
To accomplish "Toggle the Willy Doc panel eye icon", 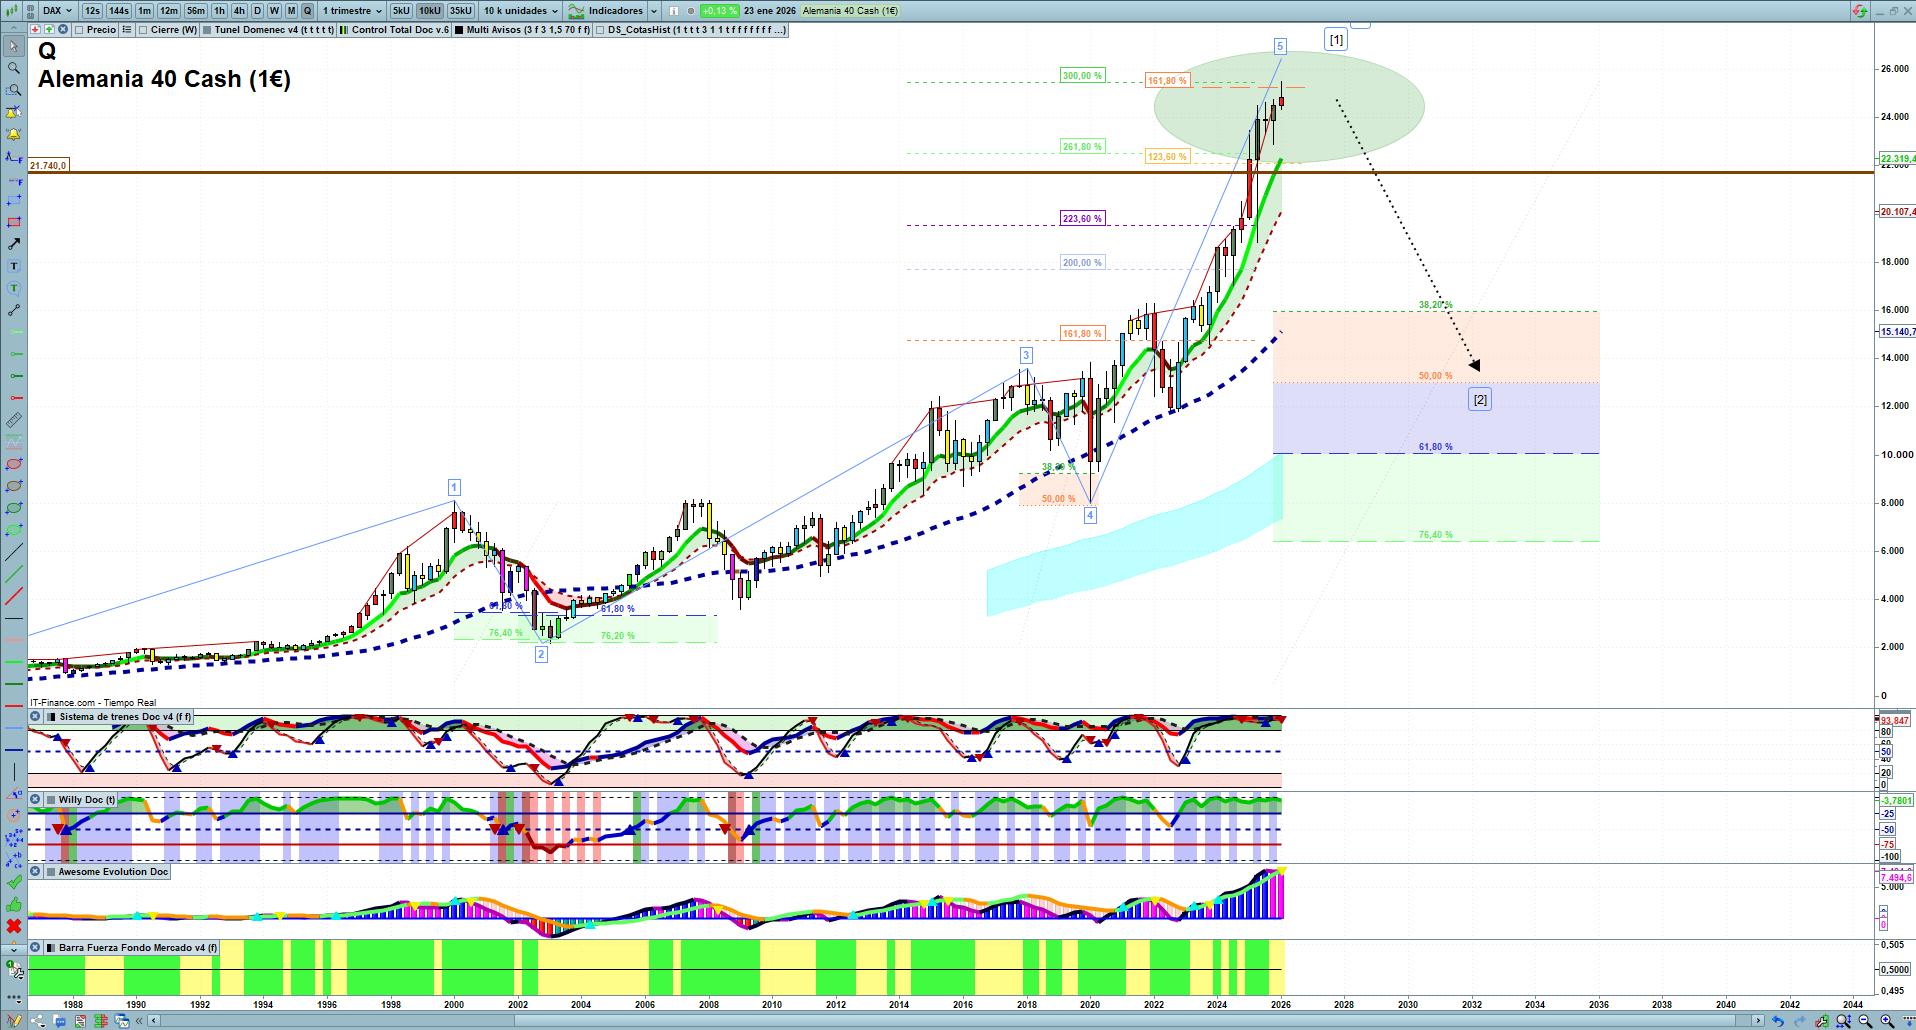I will 35,800.
